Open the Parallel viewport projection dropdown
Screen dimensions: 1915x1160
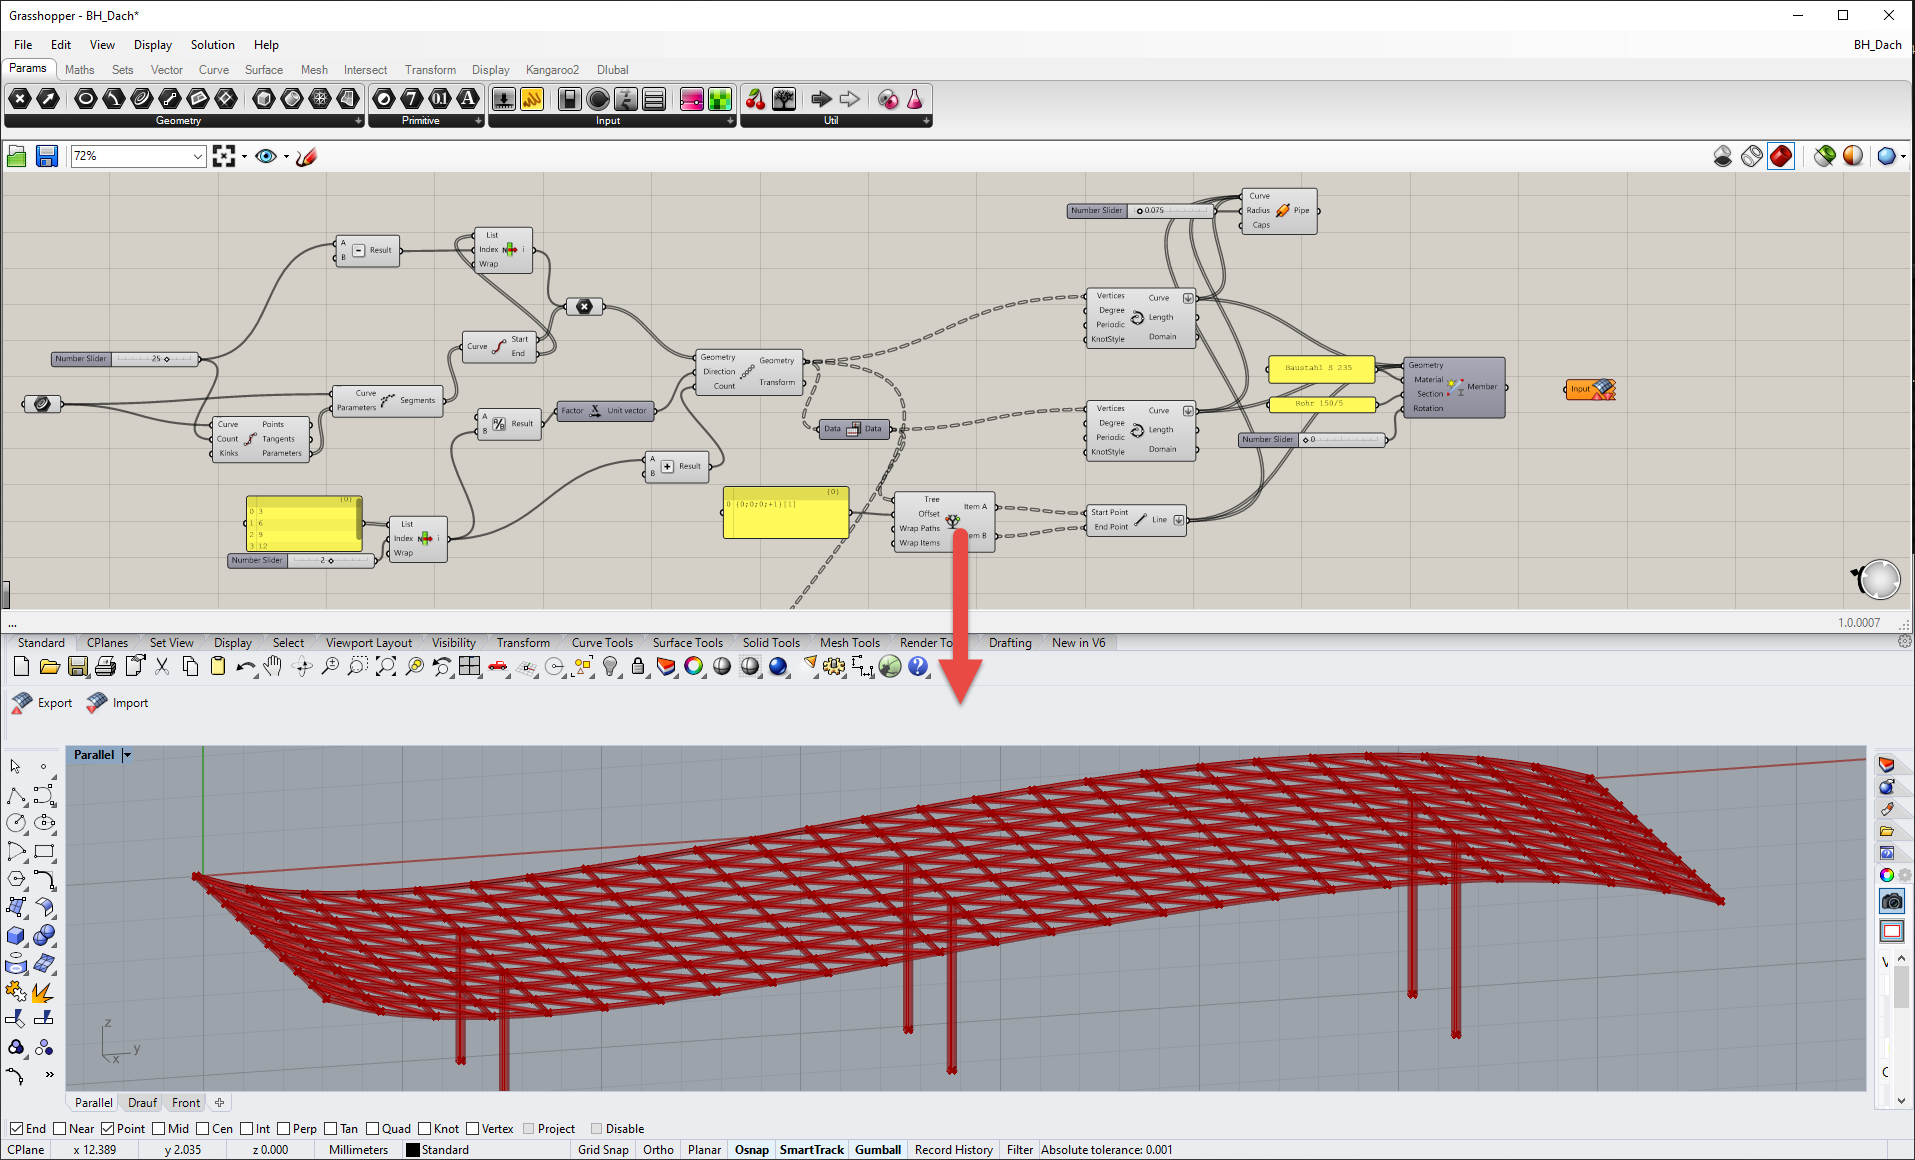pos(126,754)
